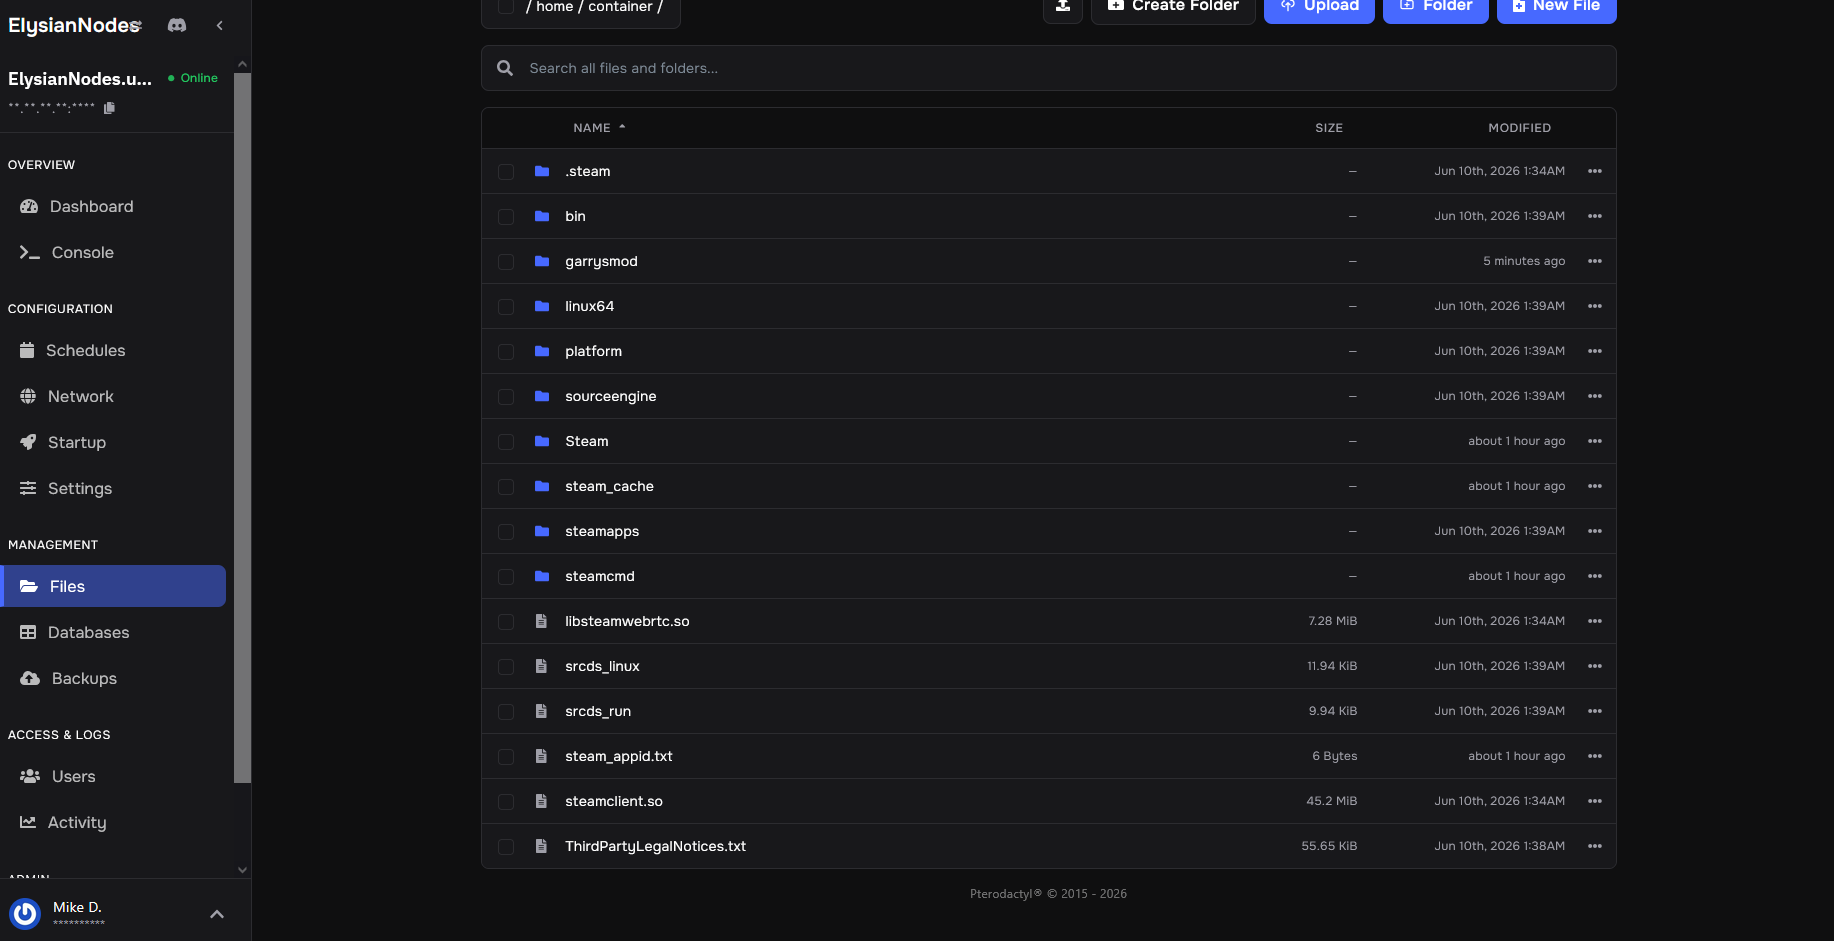
Task: Open Startup settings
Action: (x=113, y=442)
